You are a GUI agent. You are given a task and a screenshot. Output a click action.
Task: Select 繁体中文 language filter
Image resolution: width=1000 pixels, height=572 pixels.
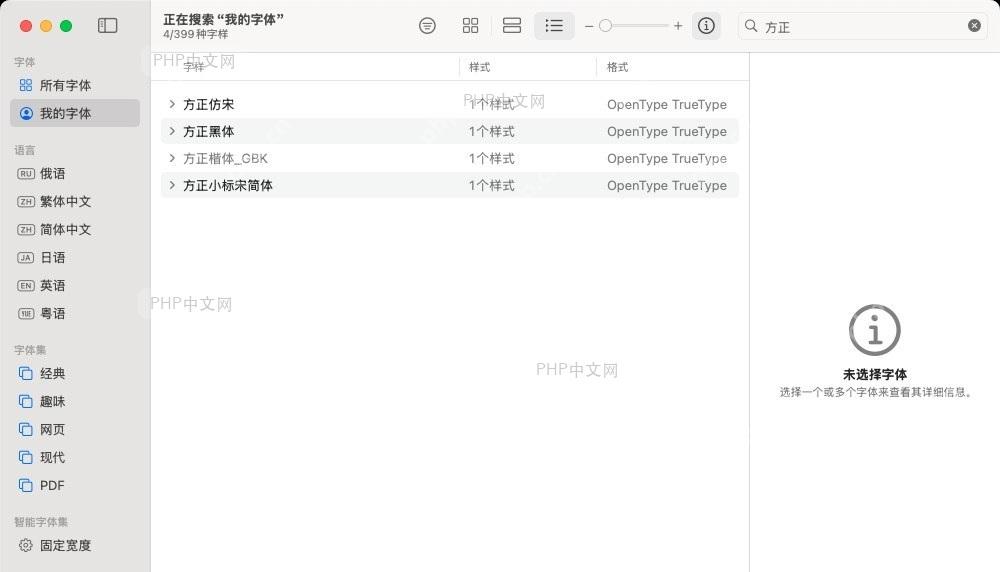pyautogui.click(x=75, y=202)
